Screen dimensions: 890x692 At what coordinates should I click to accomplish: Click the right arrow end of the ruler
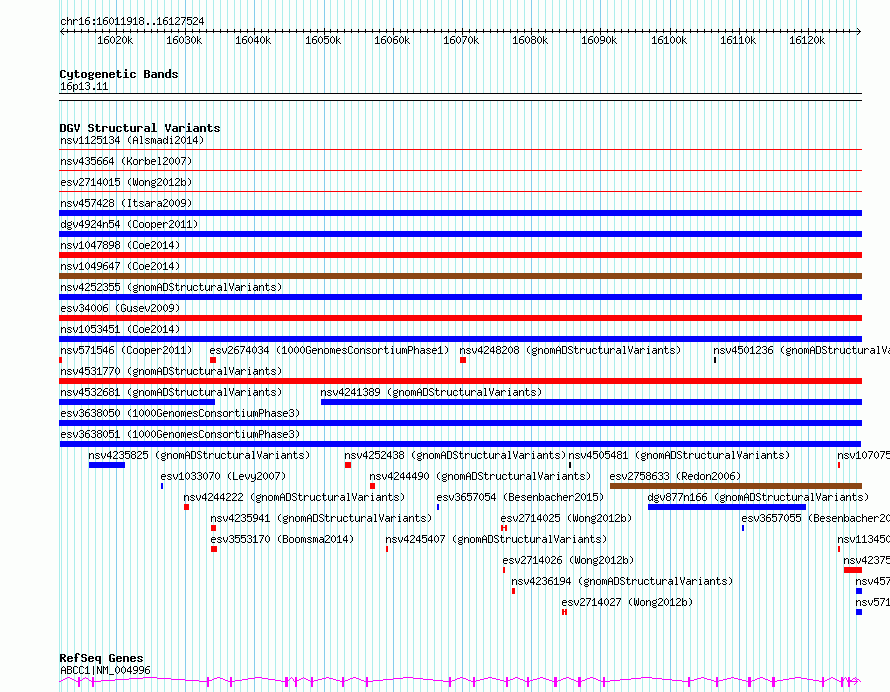[859, 31]
